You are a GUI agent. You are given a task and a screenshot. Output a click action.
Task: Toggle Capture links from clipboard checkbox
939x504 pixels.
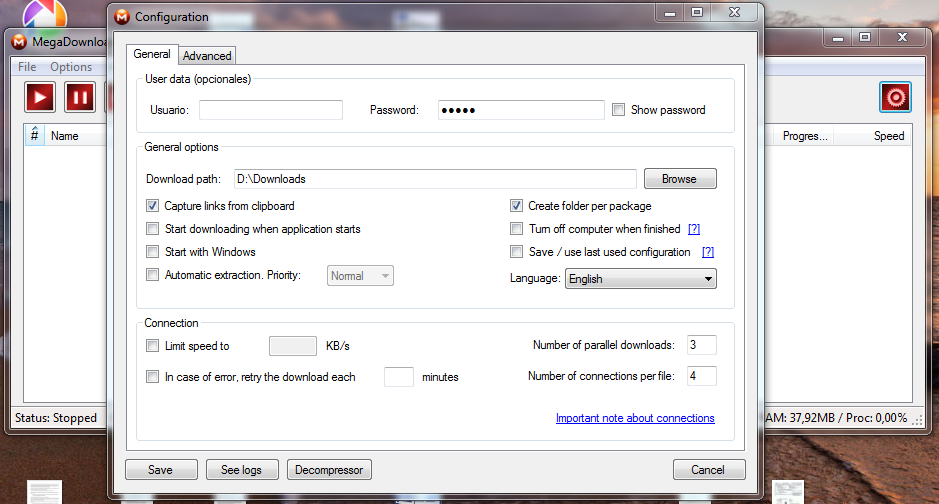click(x=153, y=206)
